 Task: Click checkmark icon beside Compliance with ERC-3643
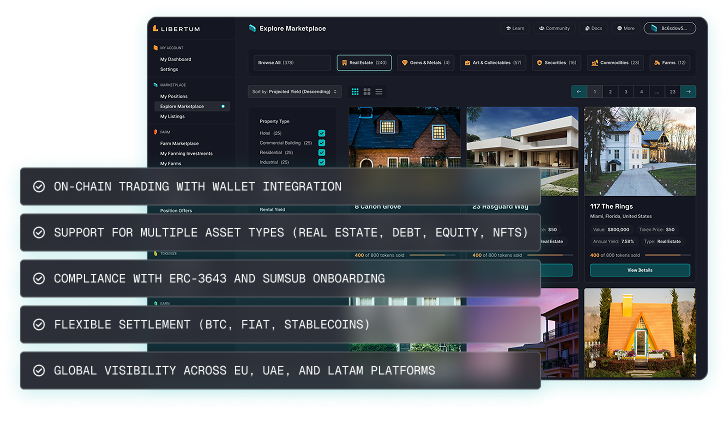pyautogui.click(x=39, y=278)
